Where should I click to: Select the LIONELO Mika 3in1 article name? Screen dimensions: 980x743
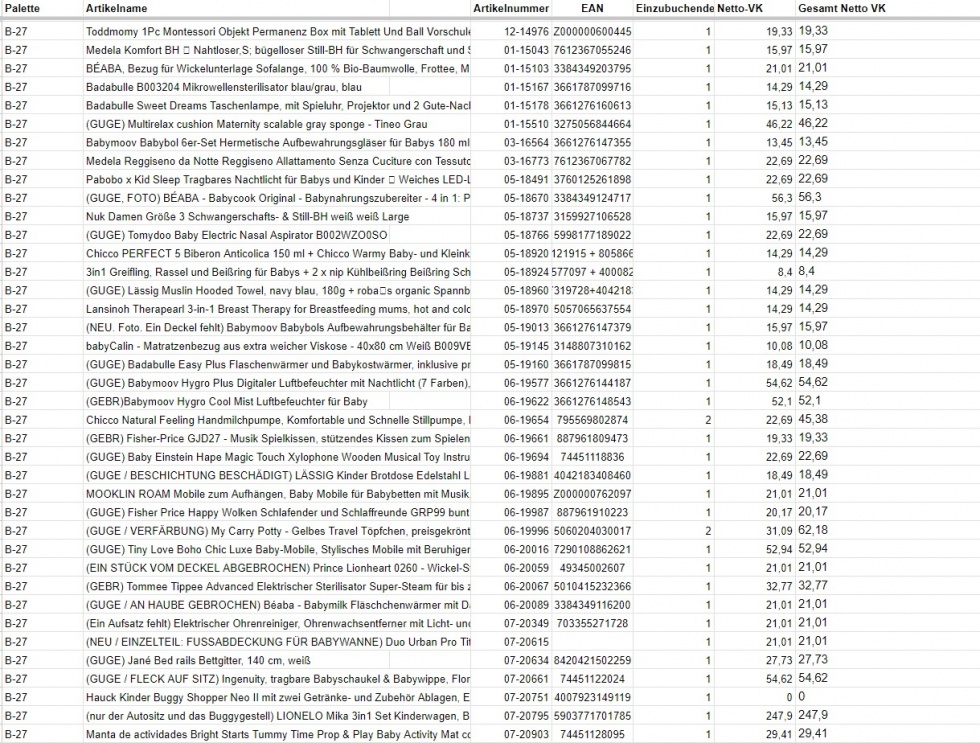coord(278,716)
